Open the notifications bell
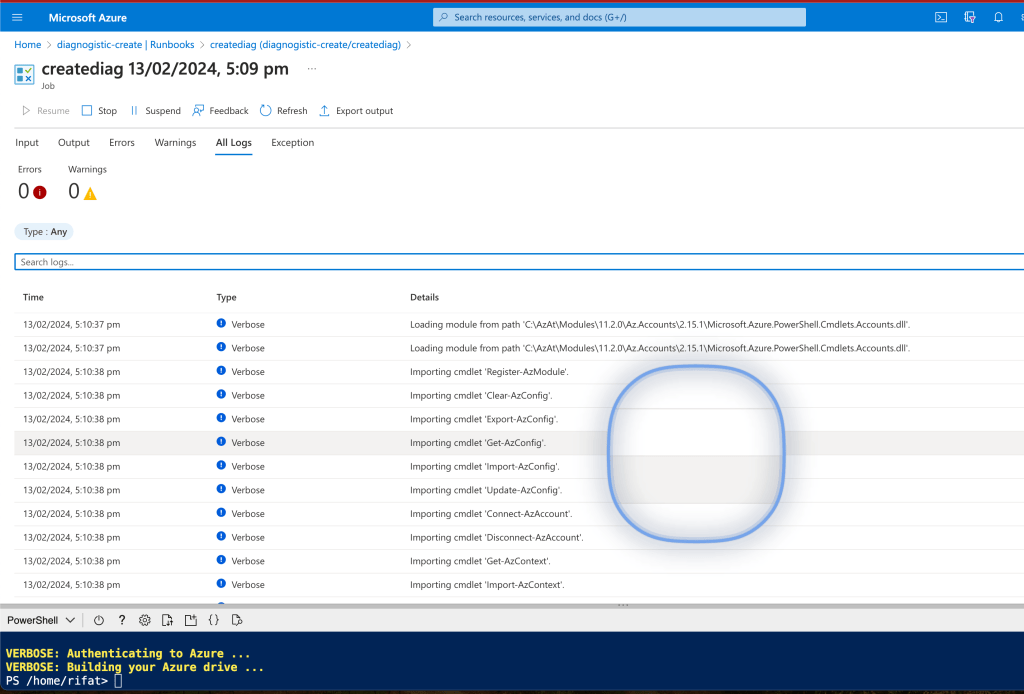Viewport: 1024px width, 694px height. click(x=999, y=18)
